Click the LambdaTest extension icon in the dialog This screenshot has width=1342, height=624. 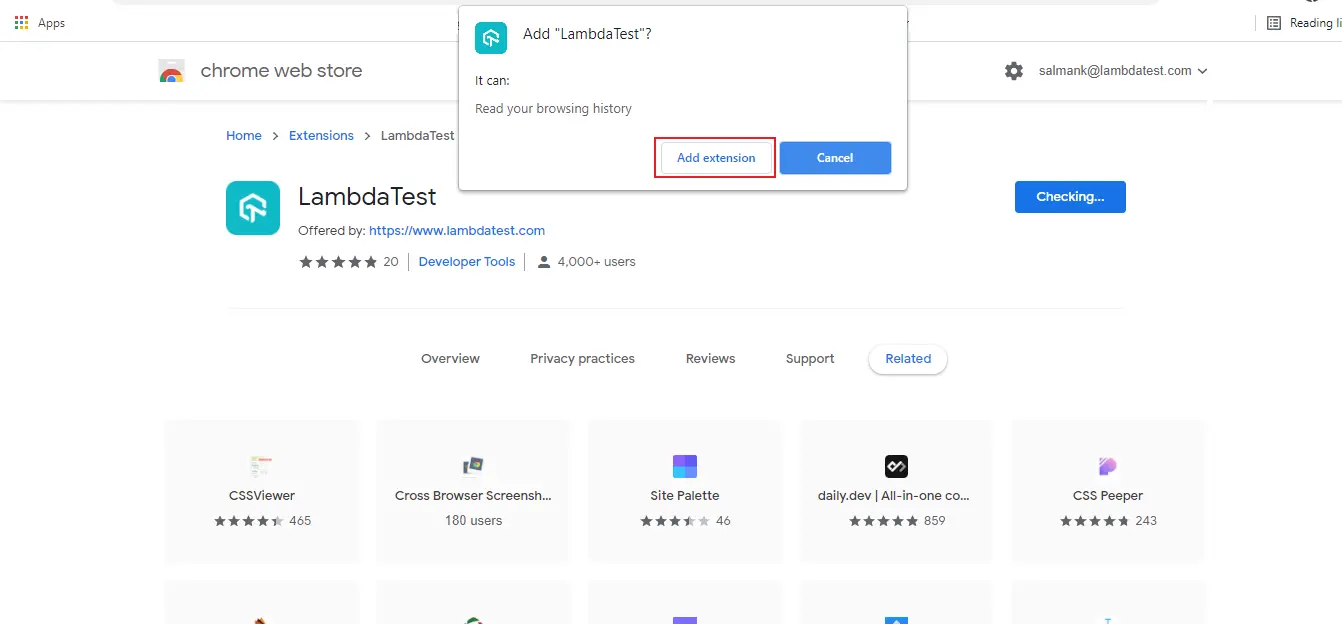point(490,38)
